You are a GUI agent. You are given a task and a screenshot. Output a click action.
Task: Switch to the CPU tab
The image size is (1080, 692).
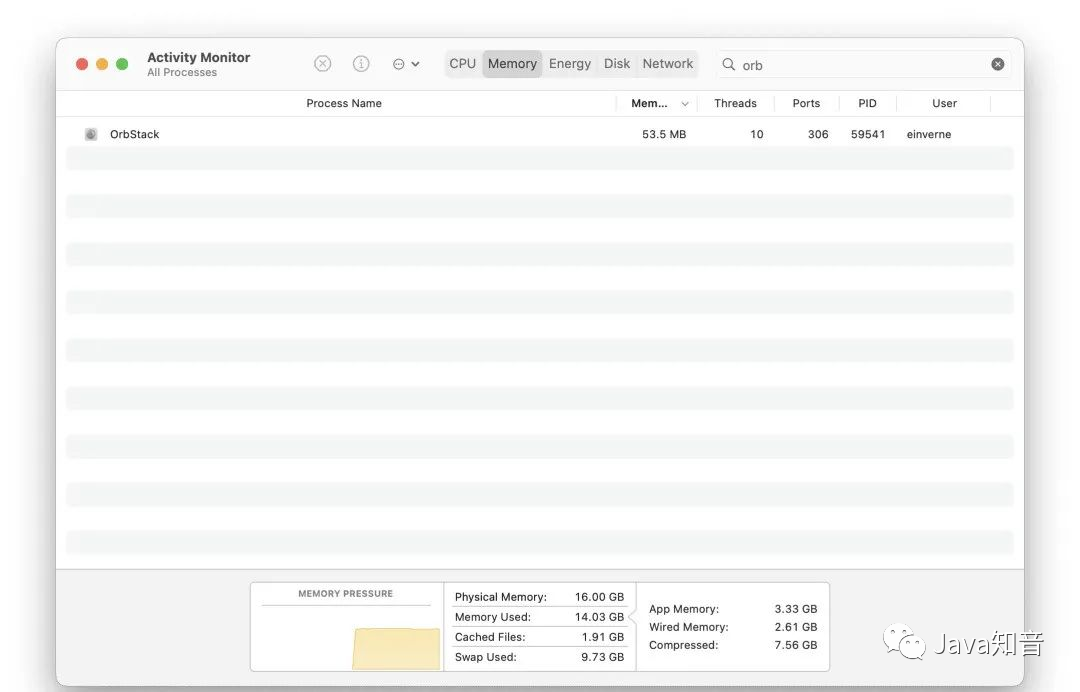462,64
